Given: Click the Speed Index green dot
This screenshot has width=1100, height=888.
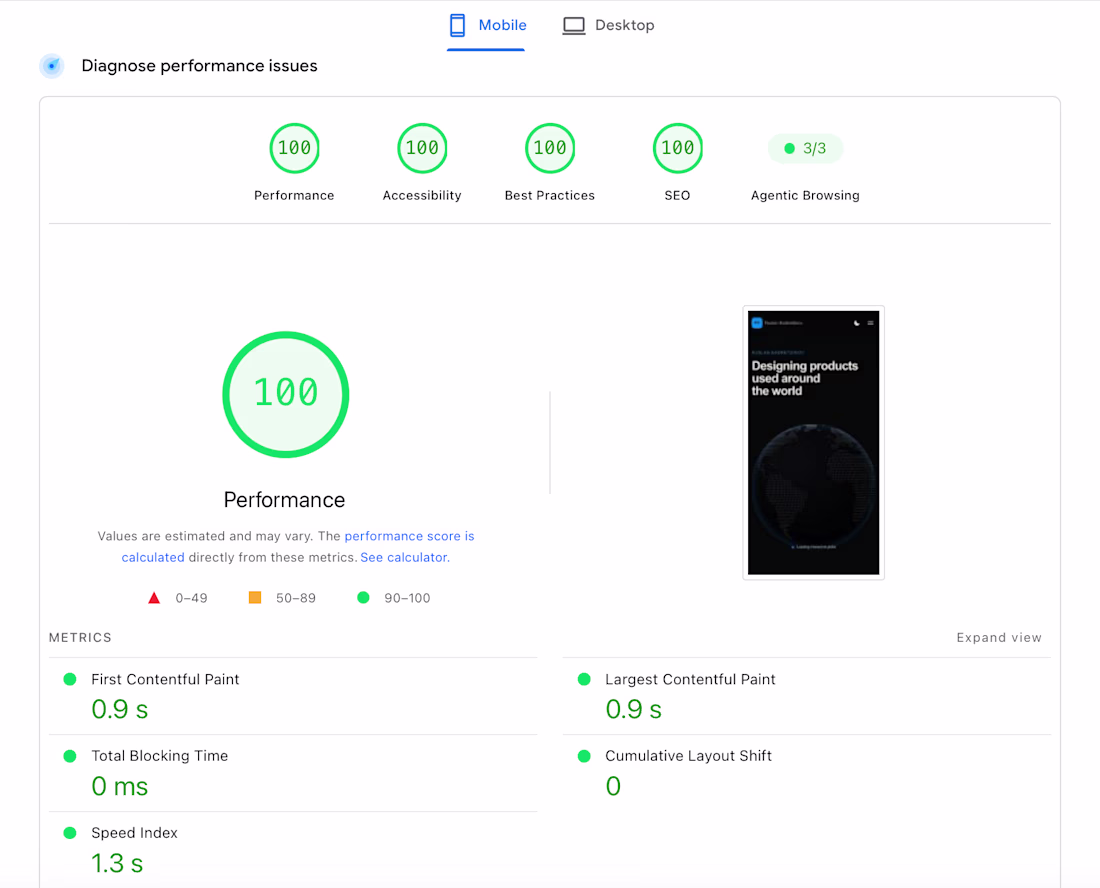Looking at the screenshot, I should (x=70, y=833).
